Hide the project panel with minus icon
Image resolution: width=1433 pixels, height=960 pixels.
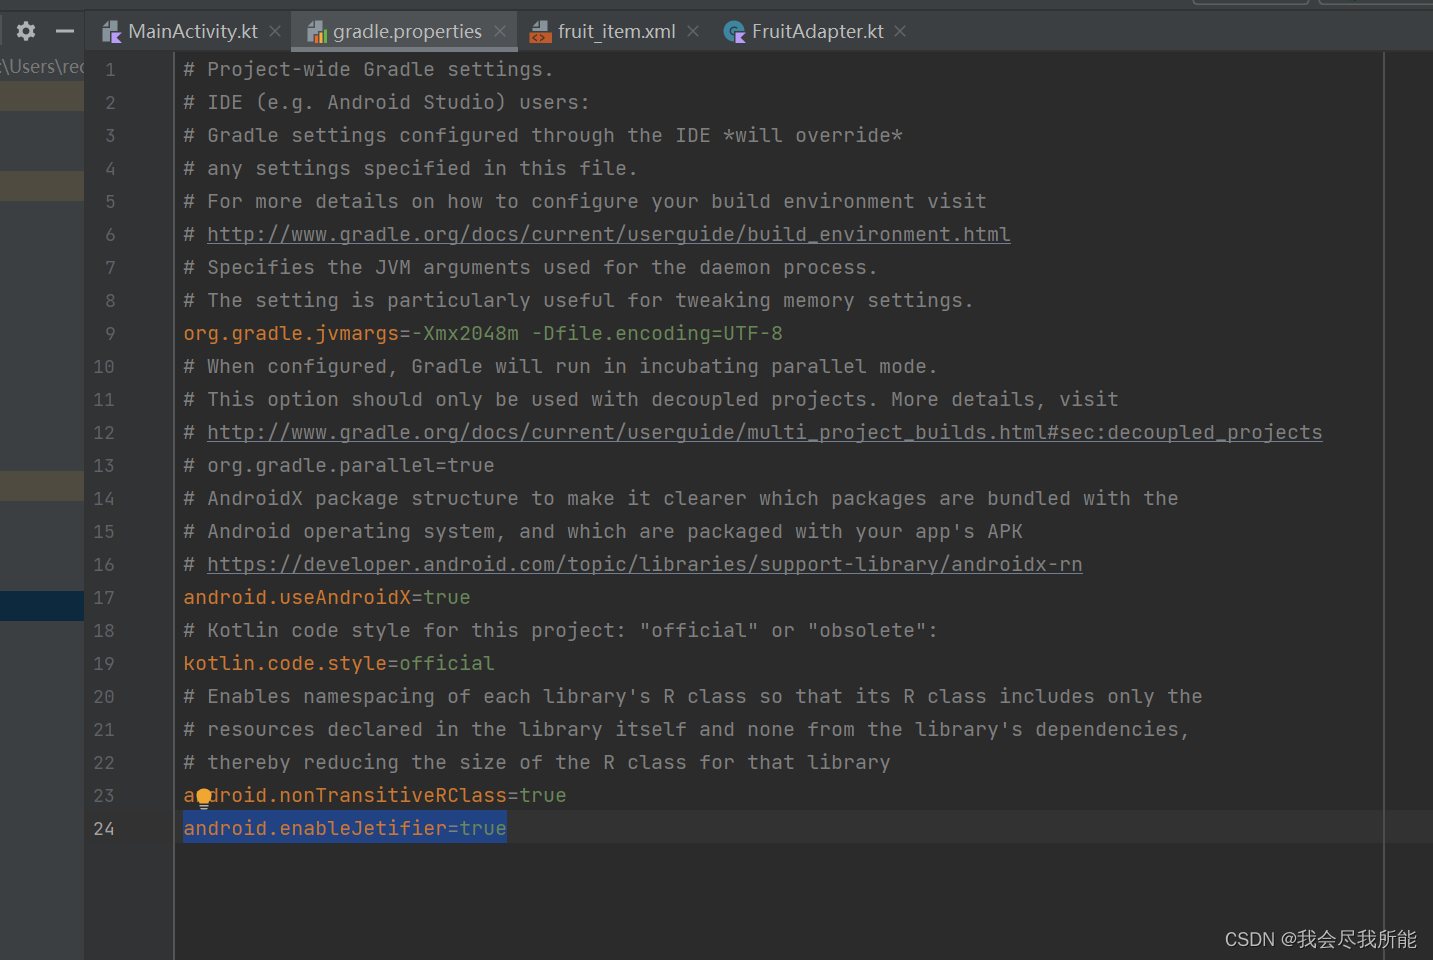(x=65, y=31)
